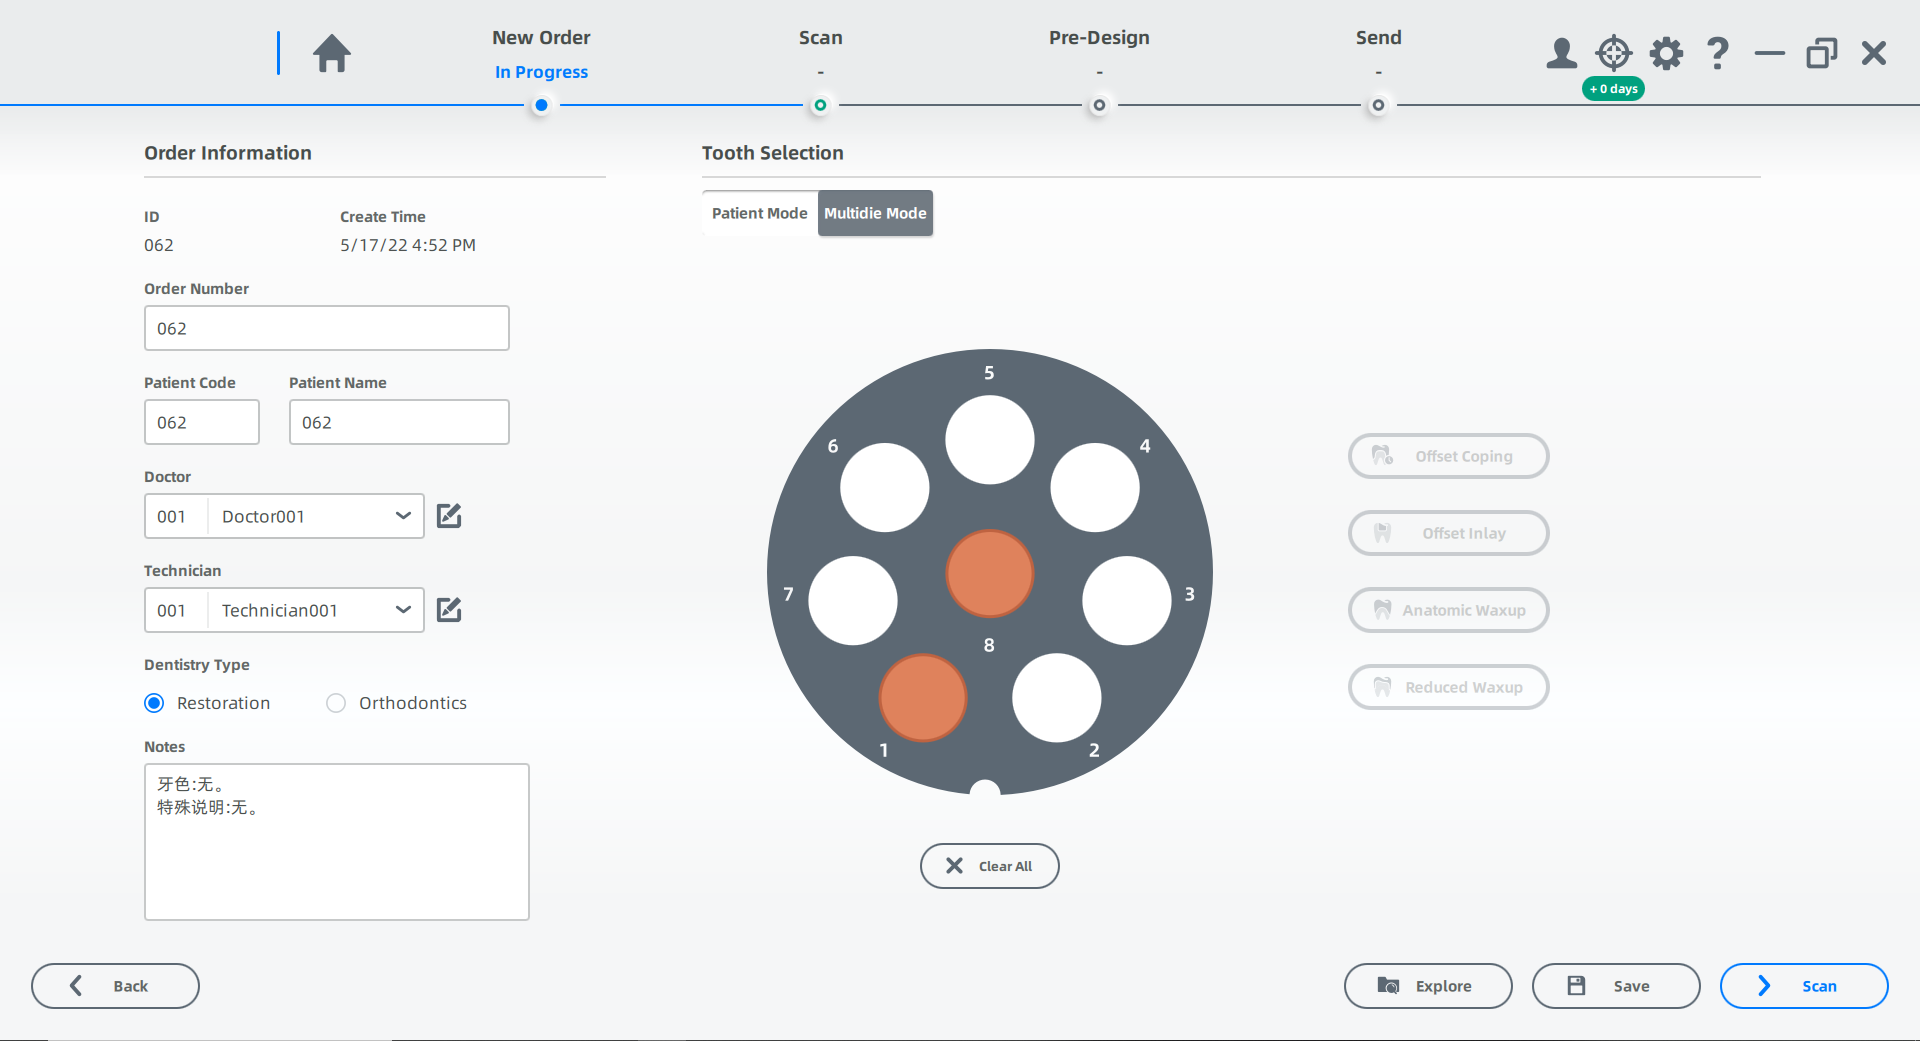Click the In Progress status text
Screen dimensions: 1920x1041
541,72
